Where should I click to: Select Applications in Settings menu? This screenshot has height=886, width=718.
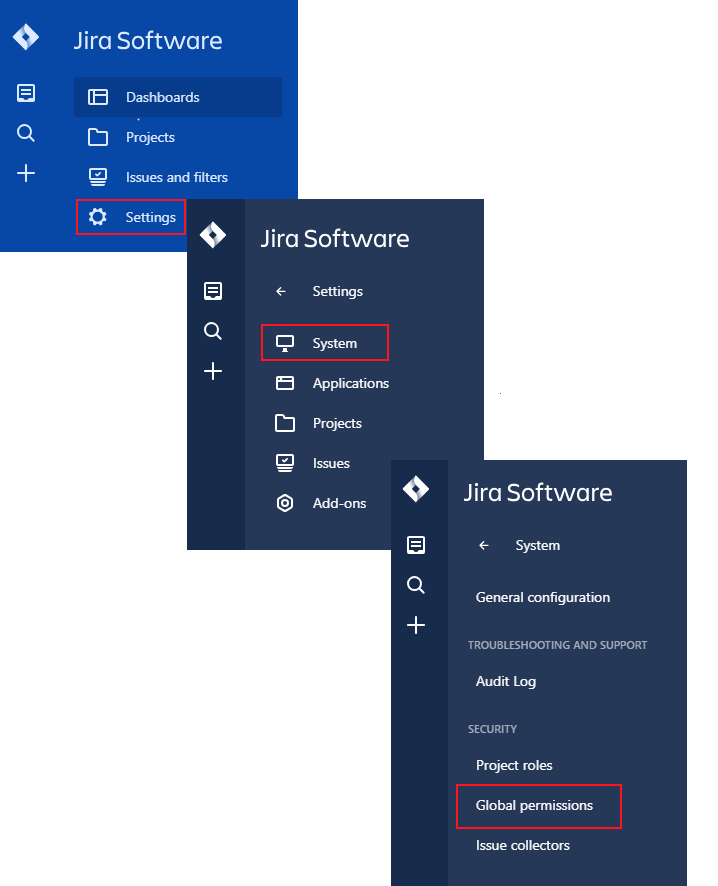point(351,383)
